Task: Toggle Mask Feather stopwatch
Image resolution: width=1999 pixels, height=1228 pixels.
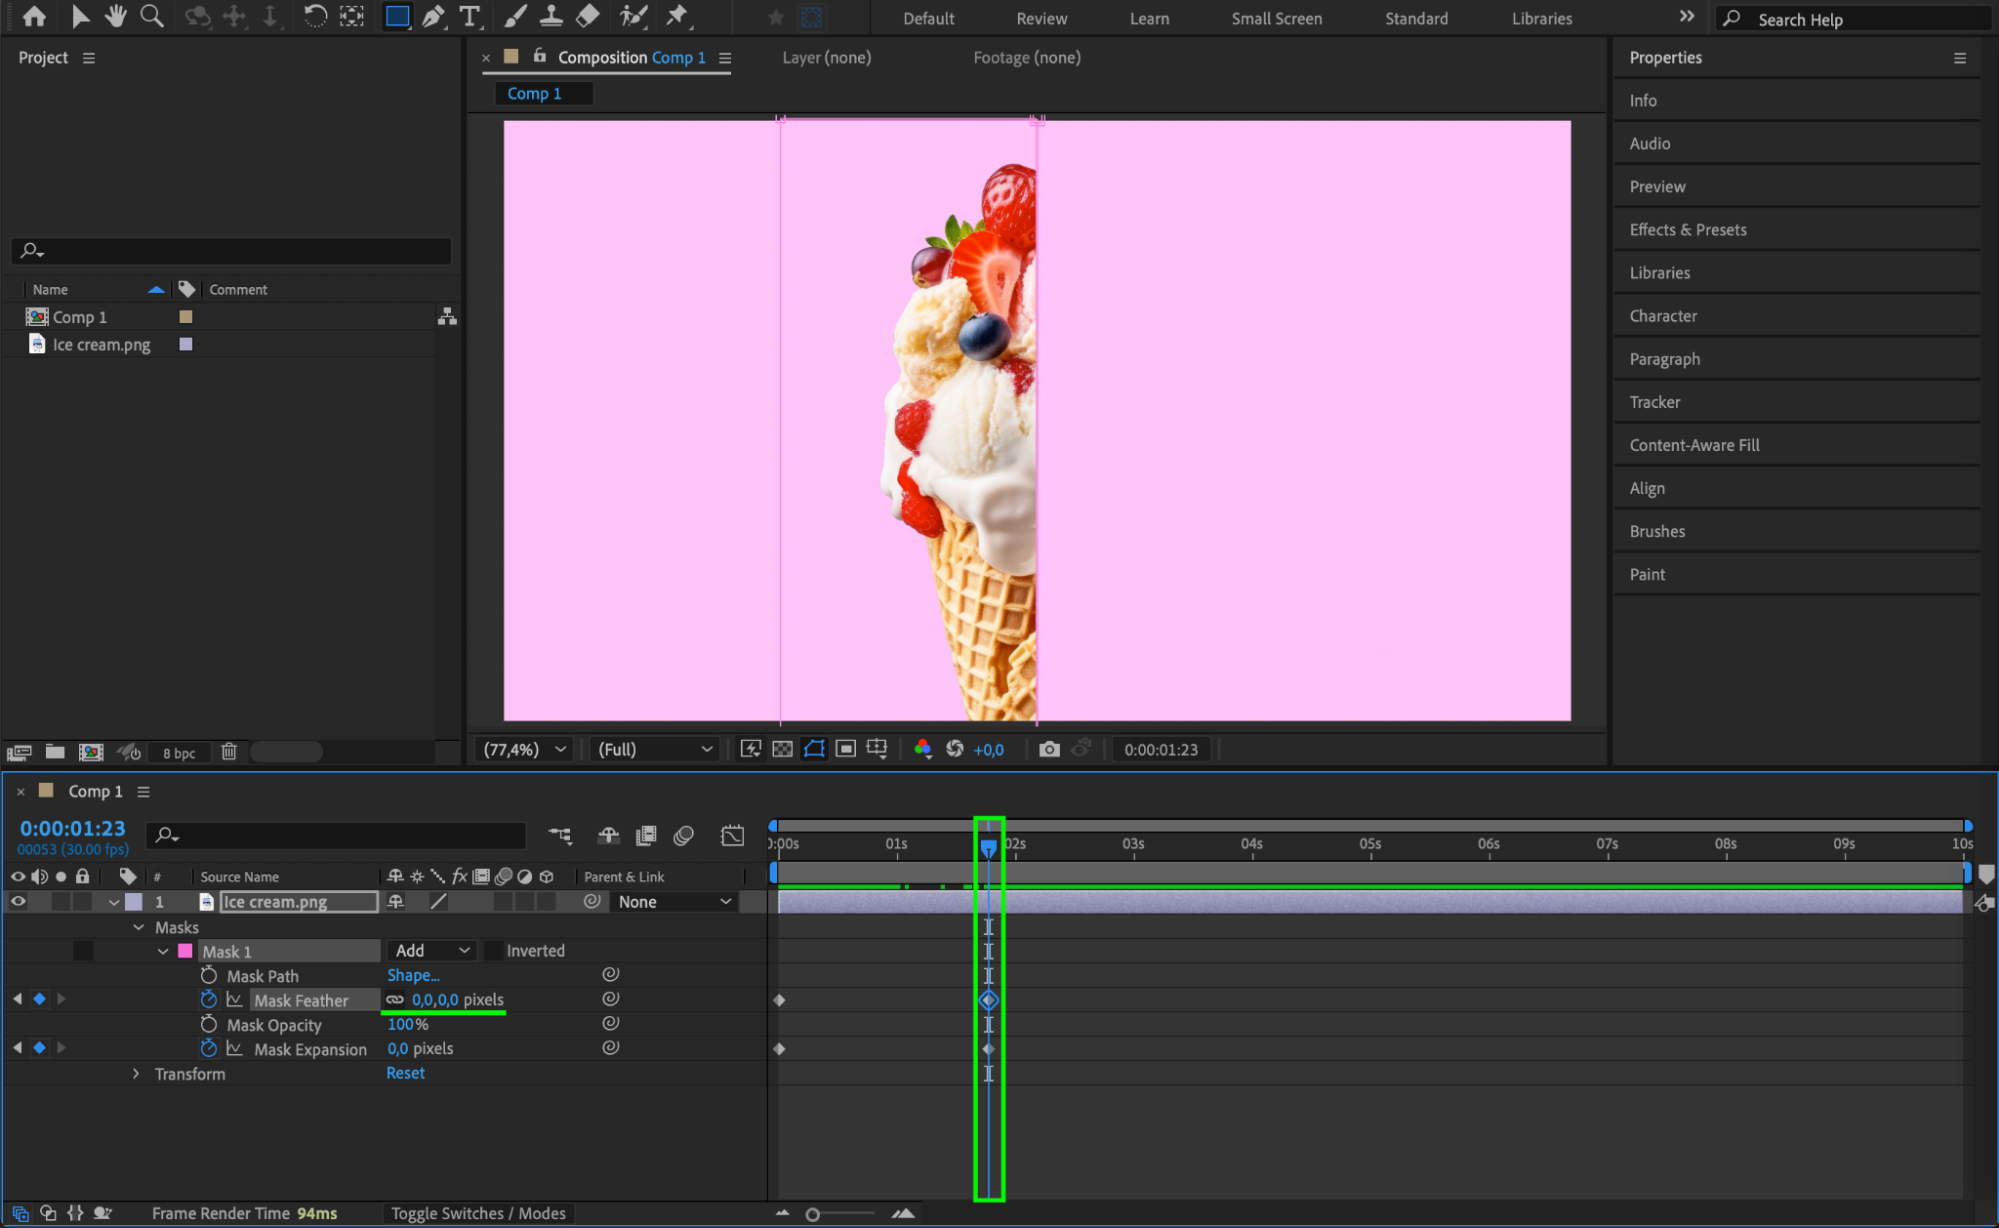Action: click(208, 1000)
